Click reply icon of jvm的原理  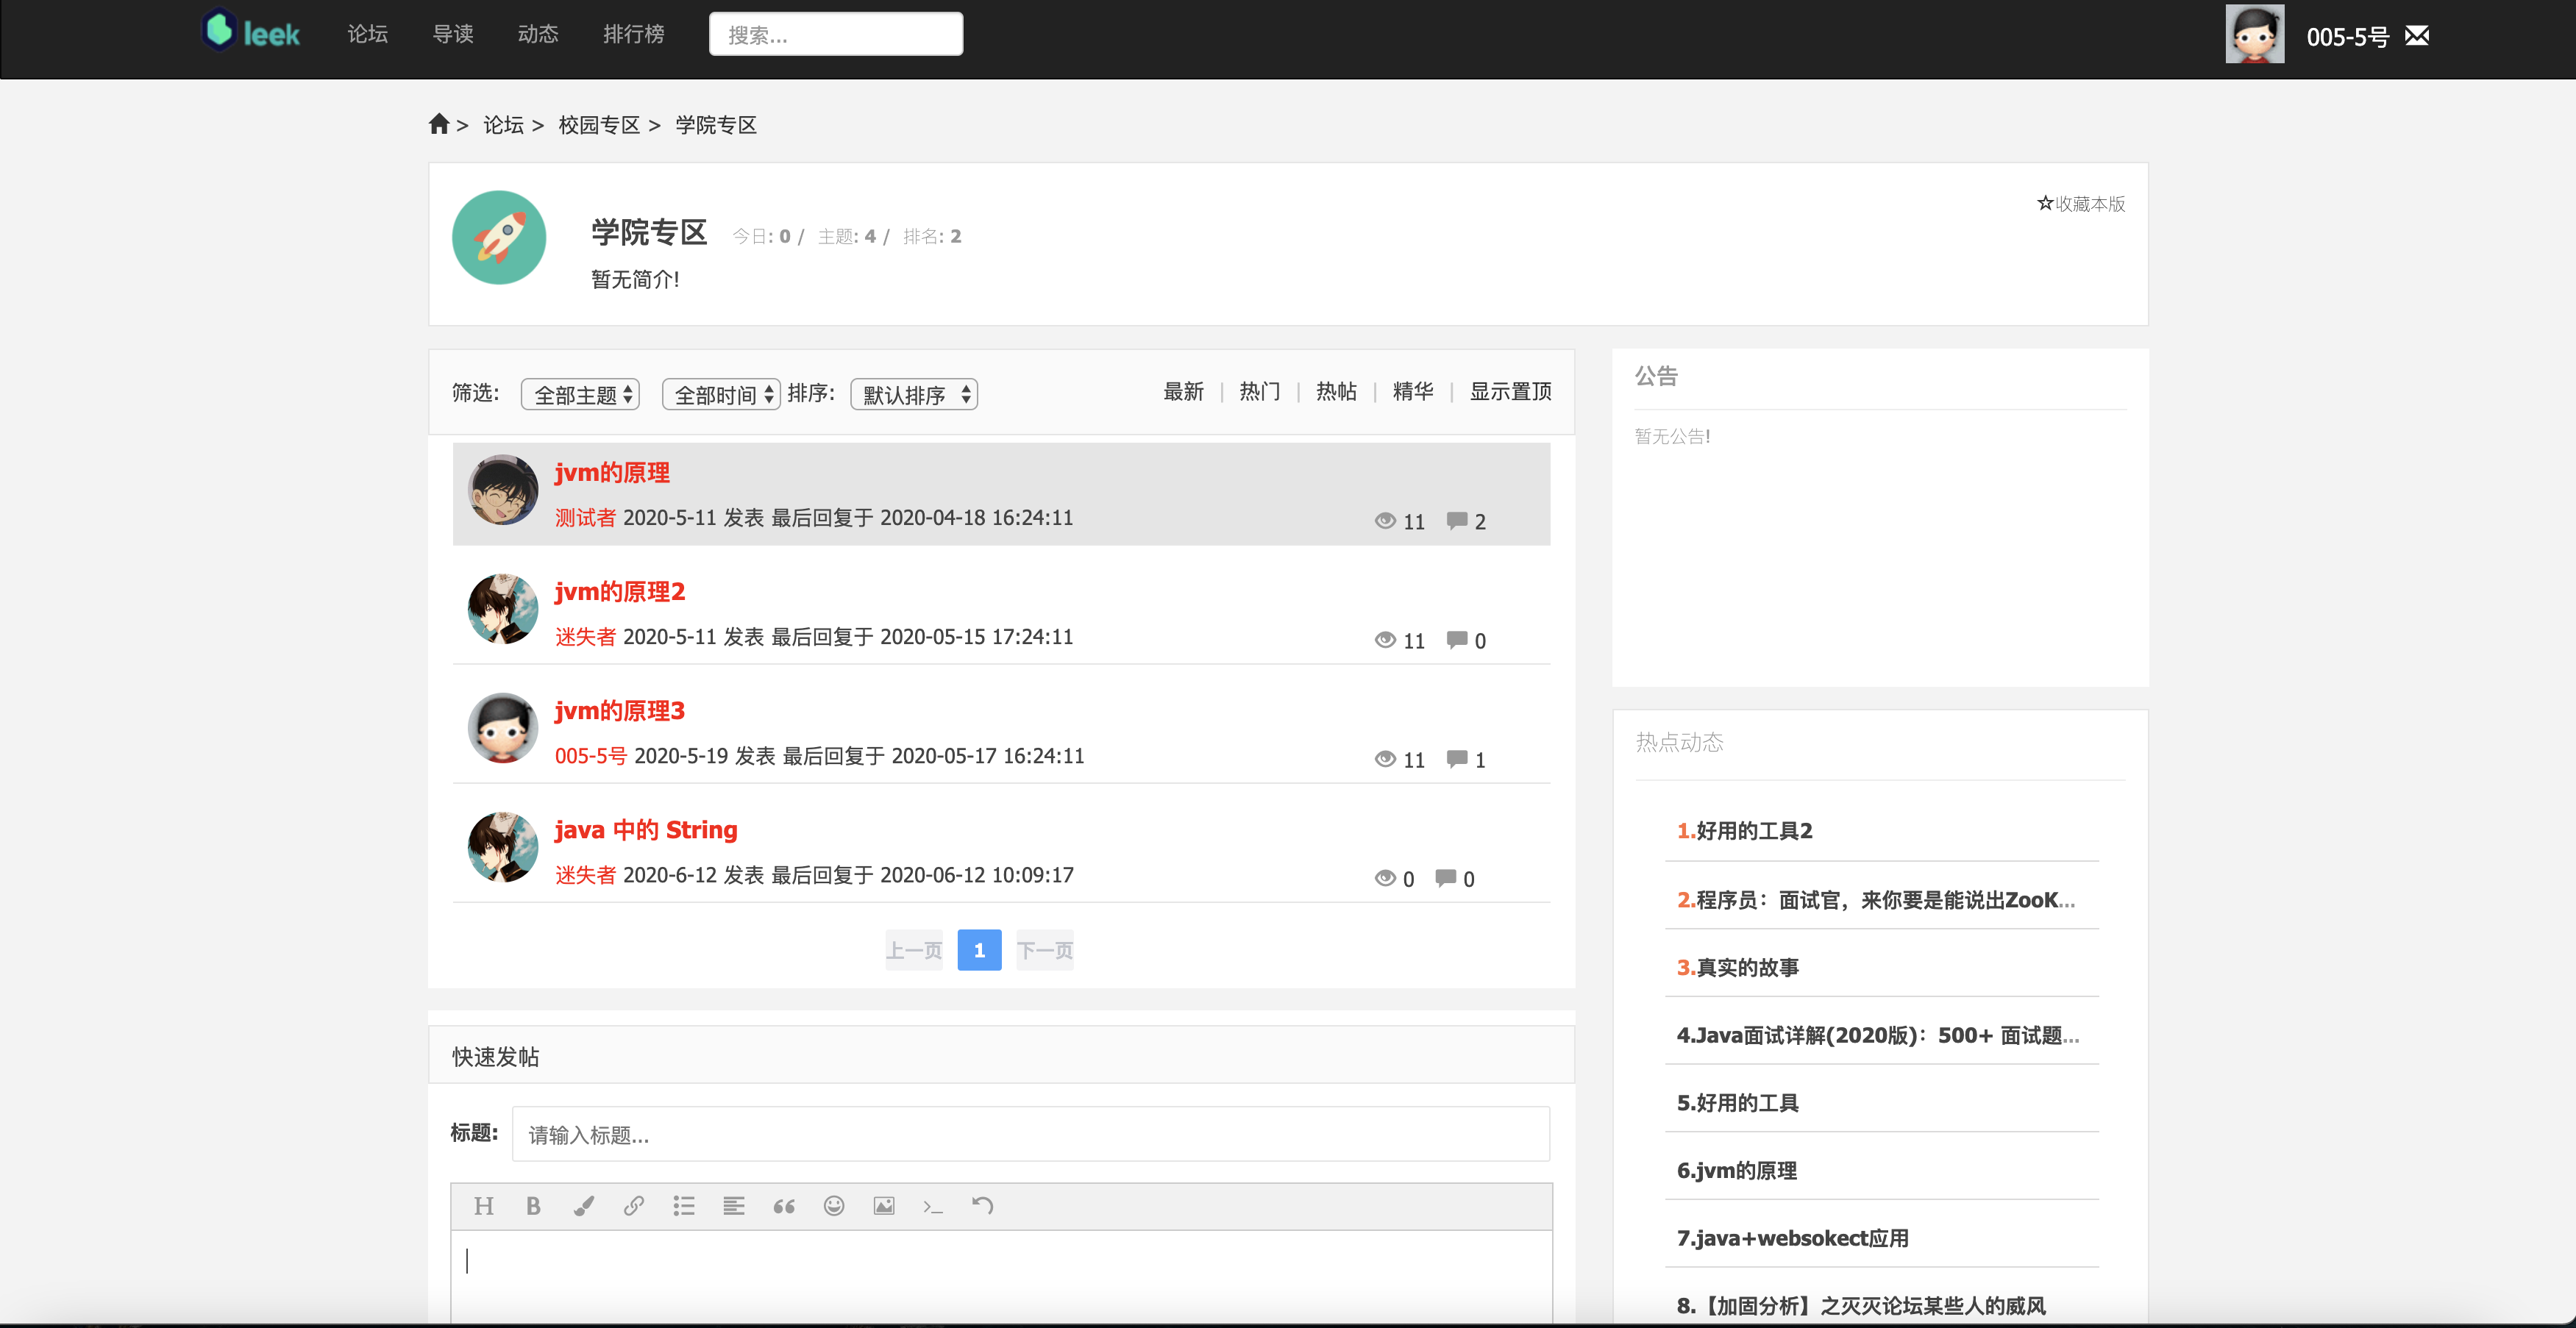coord(1457,520)
